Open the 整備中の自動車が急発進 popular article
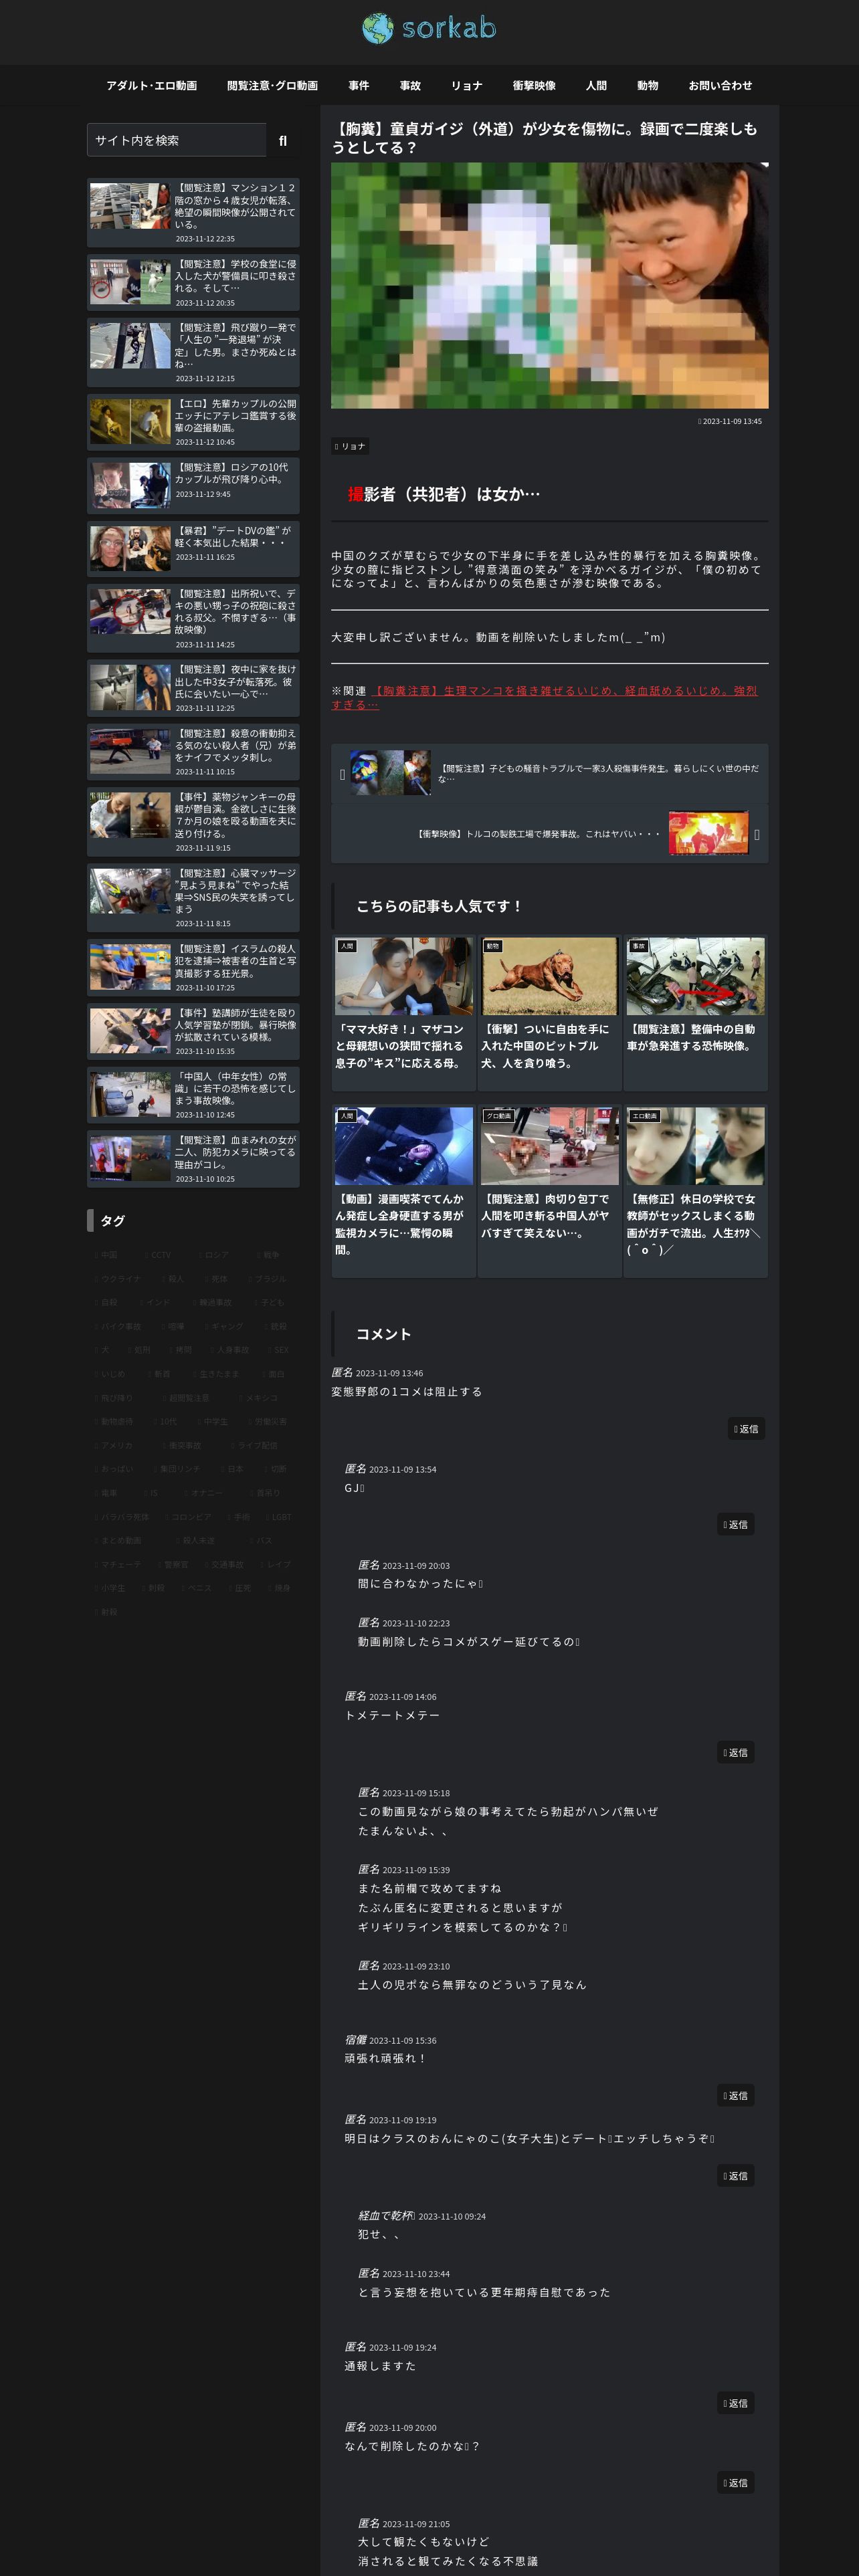859x2576 pixels. [x=695, y=1012]
